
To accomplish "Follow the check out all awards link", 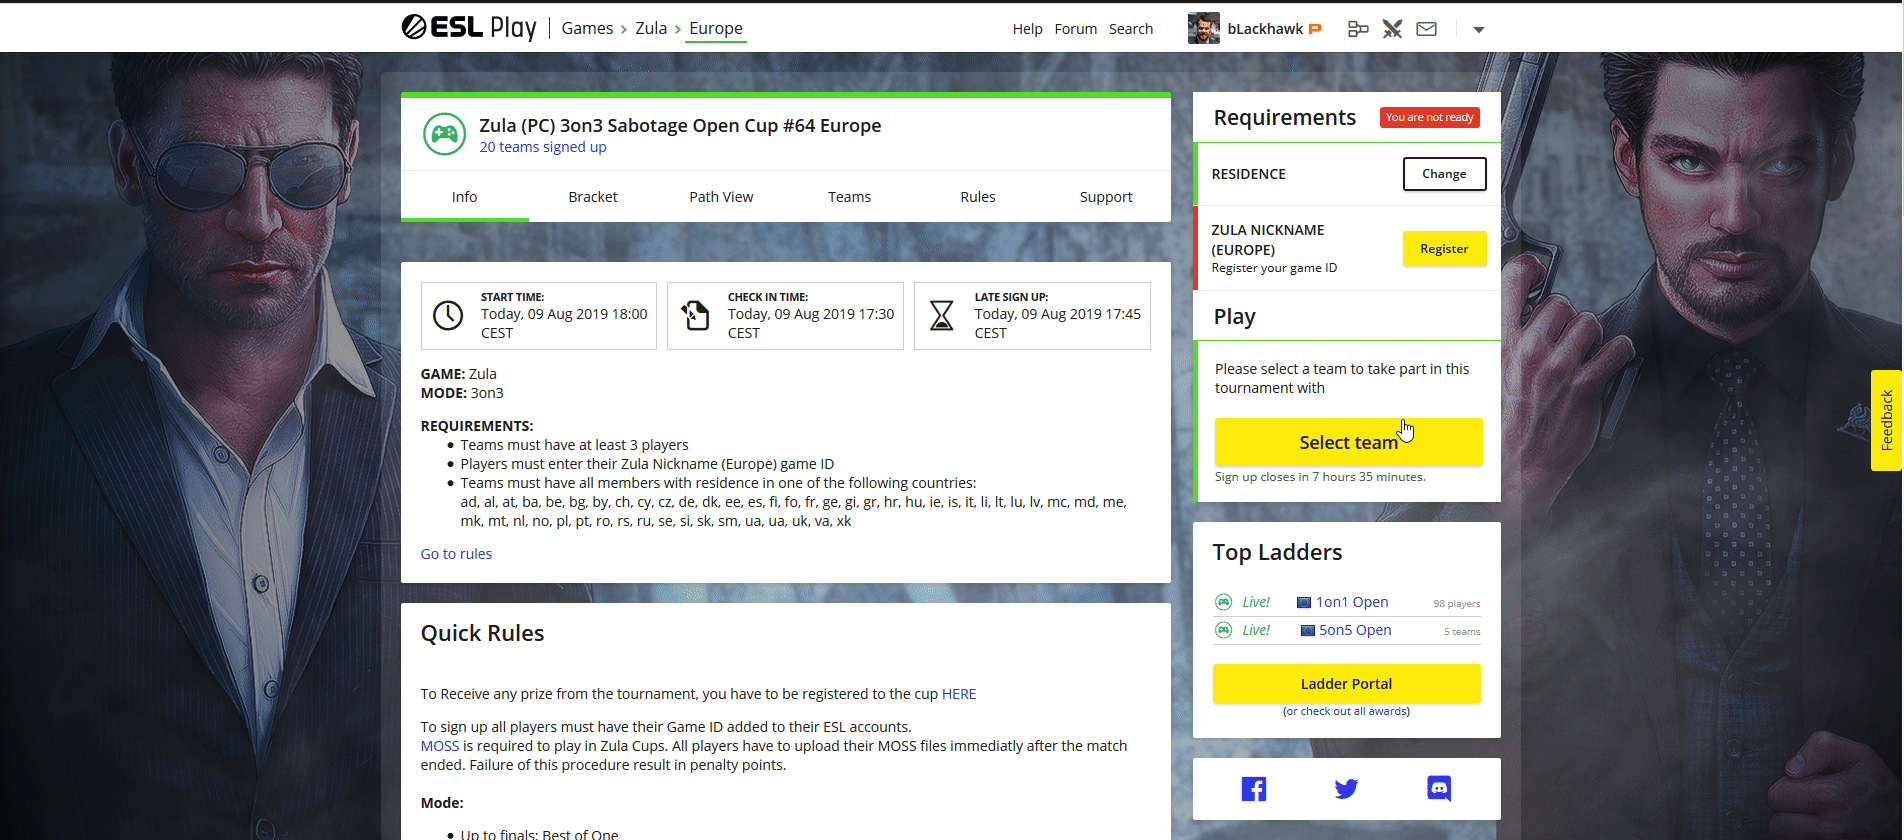I will tap(1346, 711).
